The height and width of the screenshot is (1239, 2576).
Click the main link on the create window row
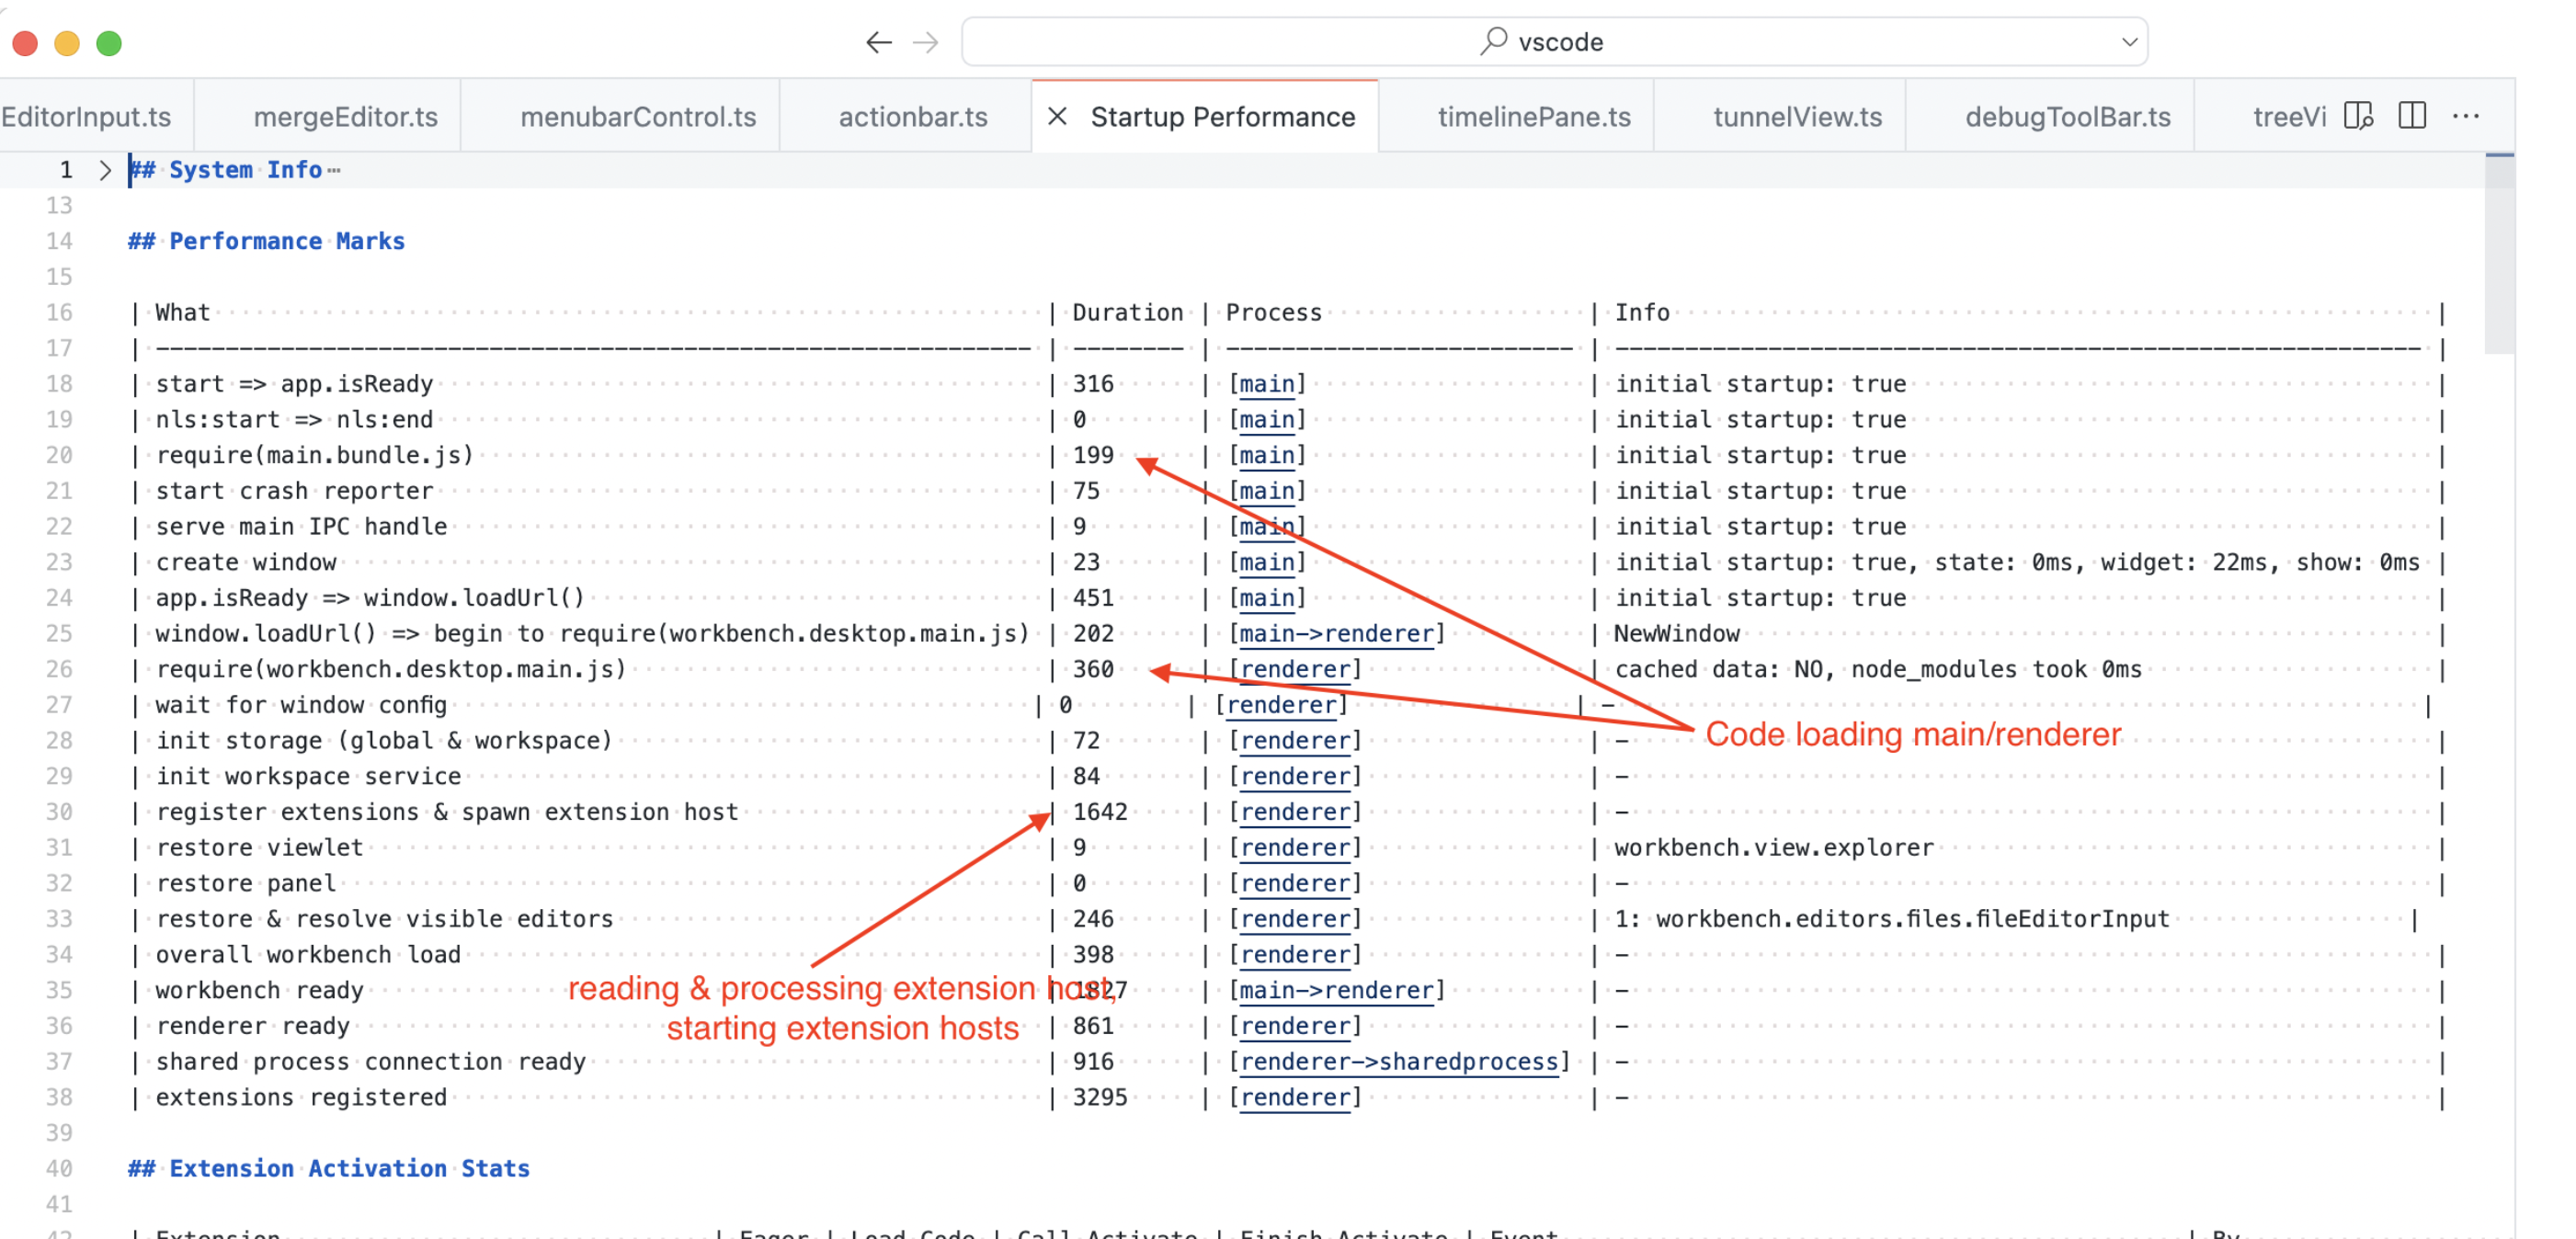(x=1267, y=563)
